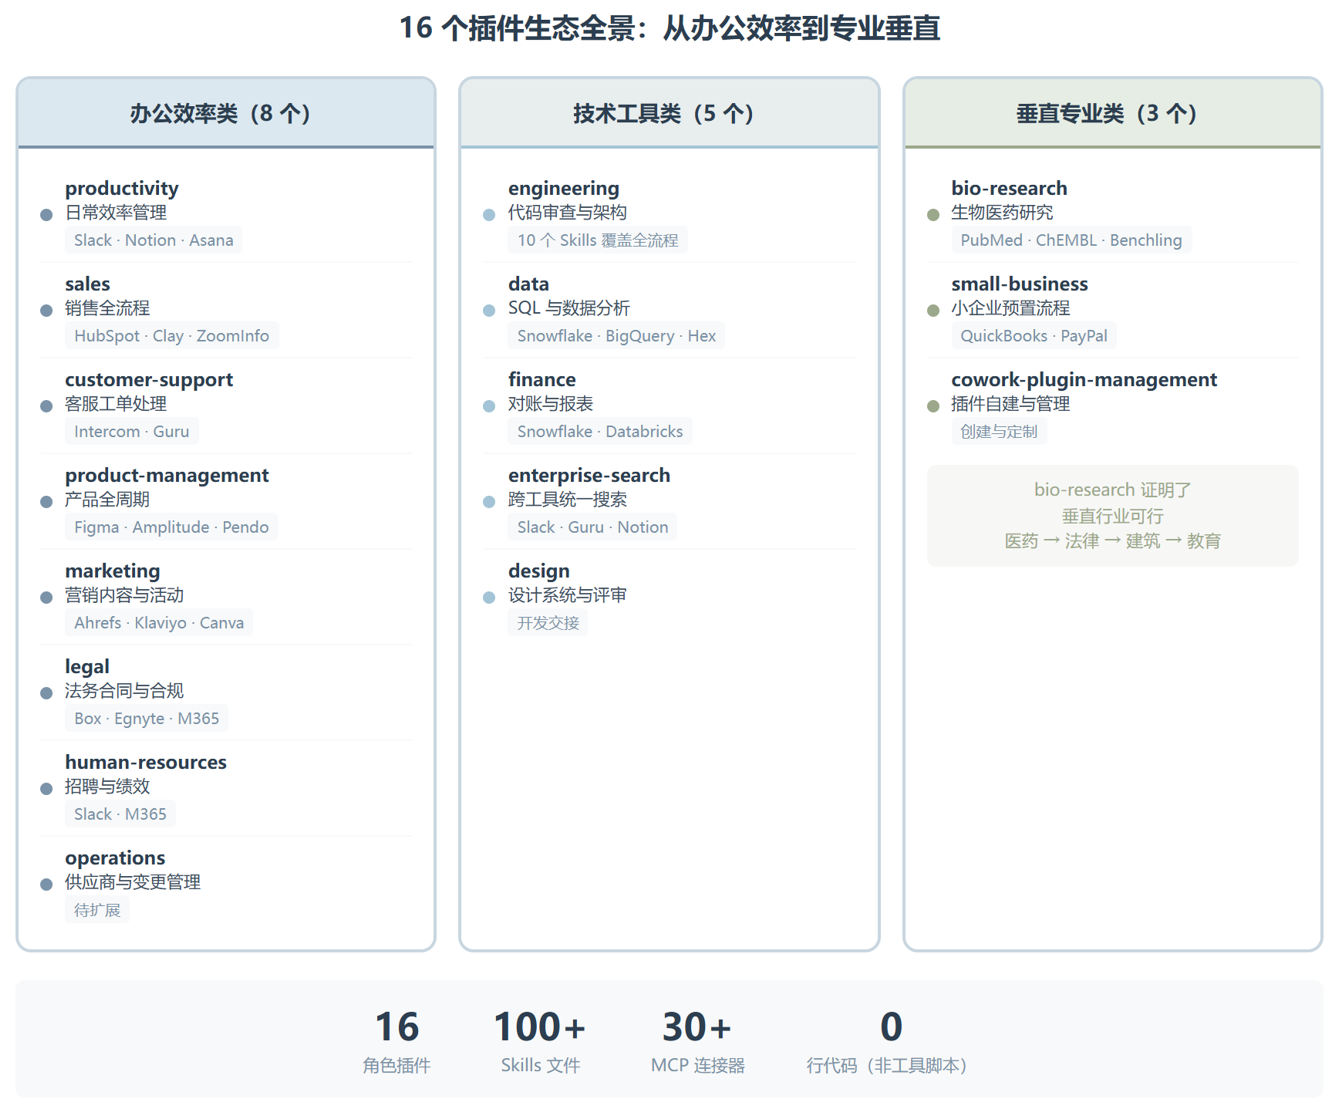Screen dimensions: 1336x1108
Task: Click the bullet dot beside engineering
Action: [489, 215]
